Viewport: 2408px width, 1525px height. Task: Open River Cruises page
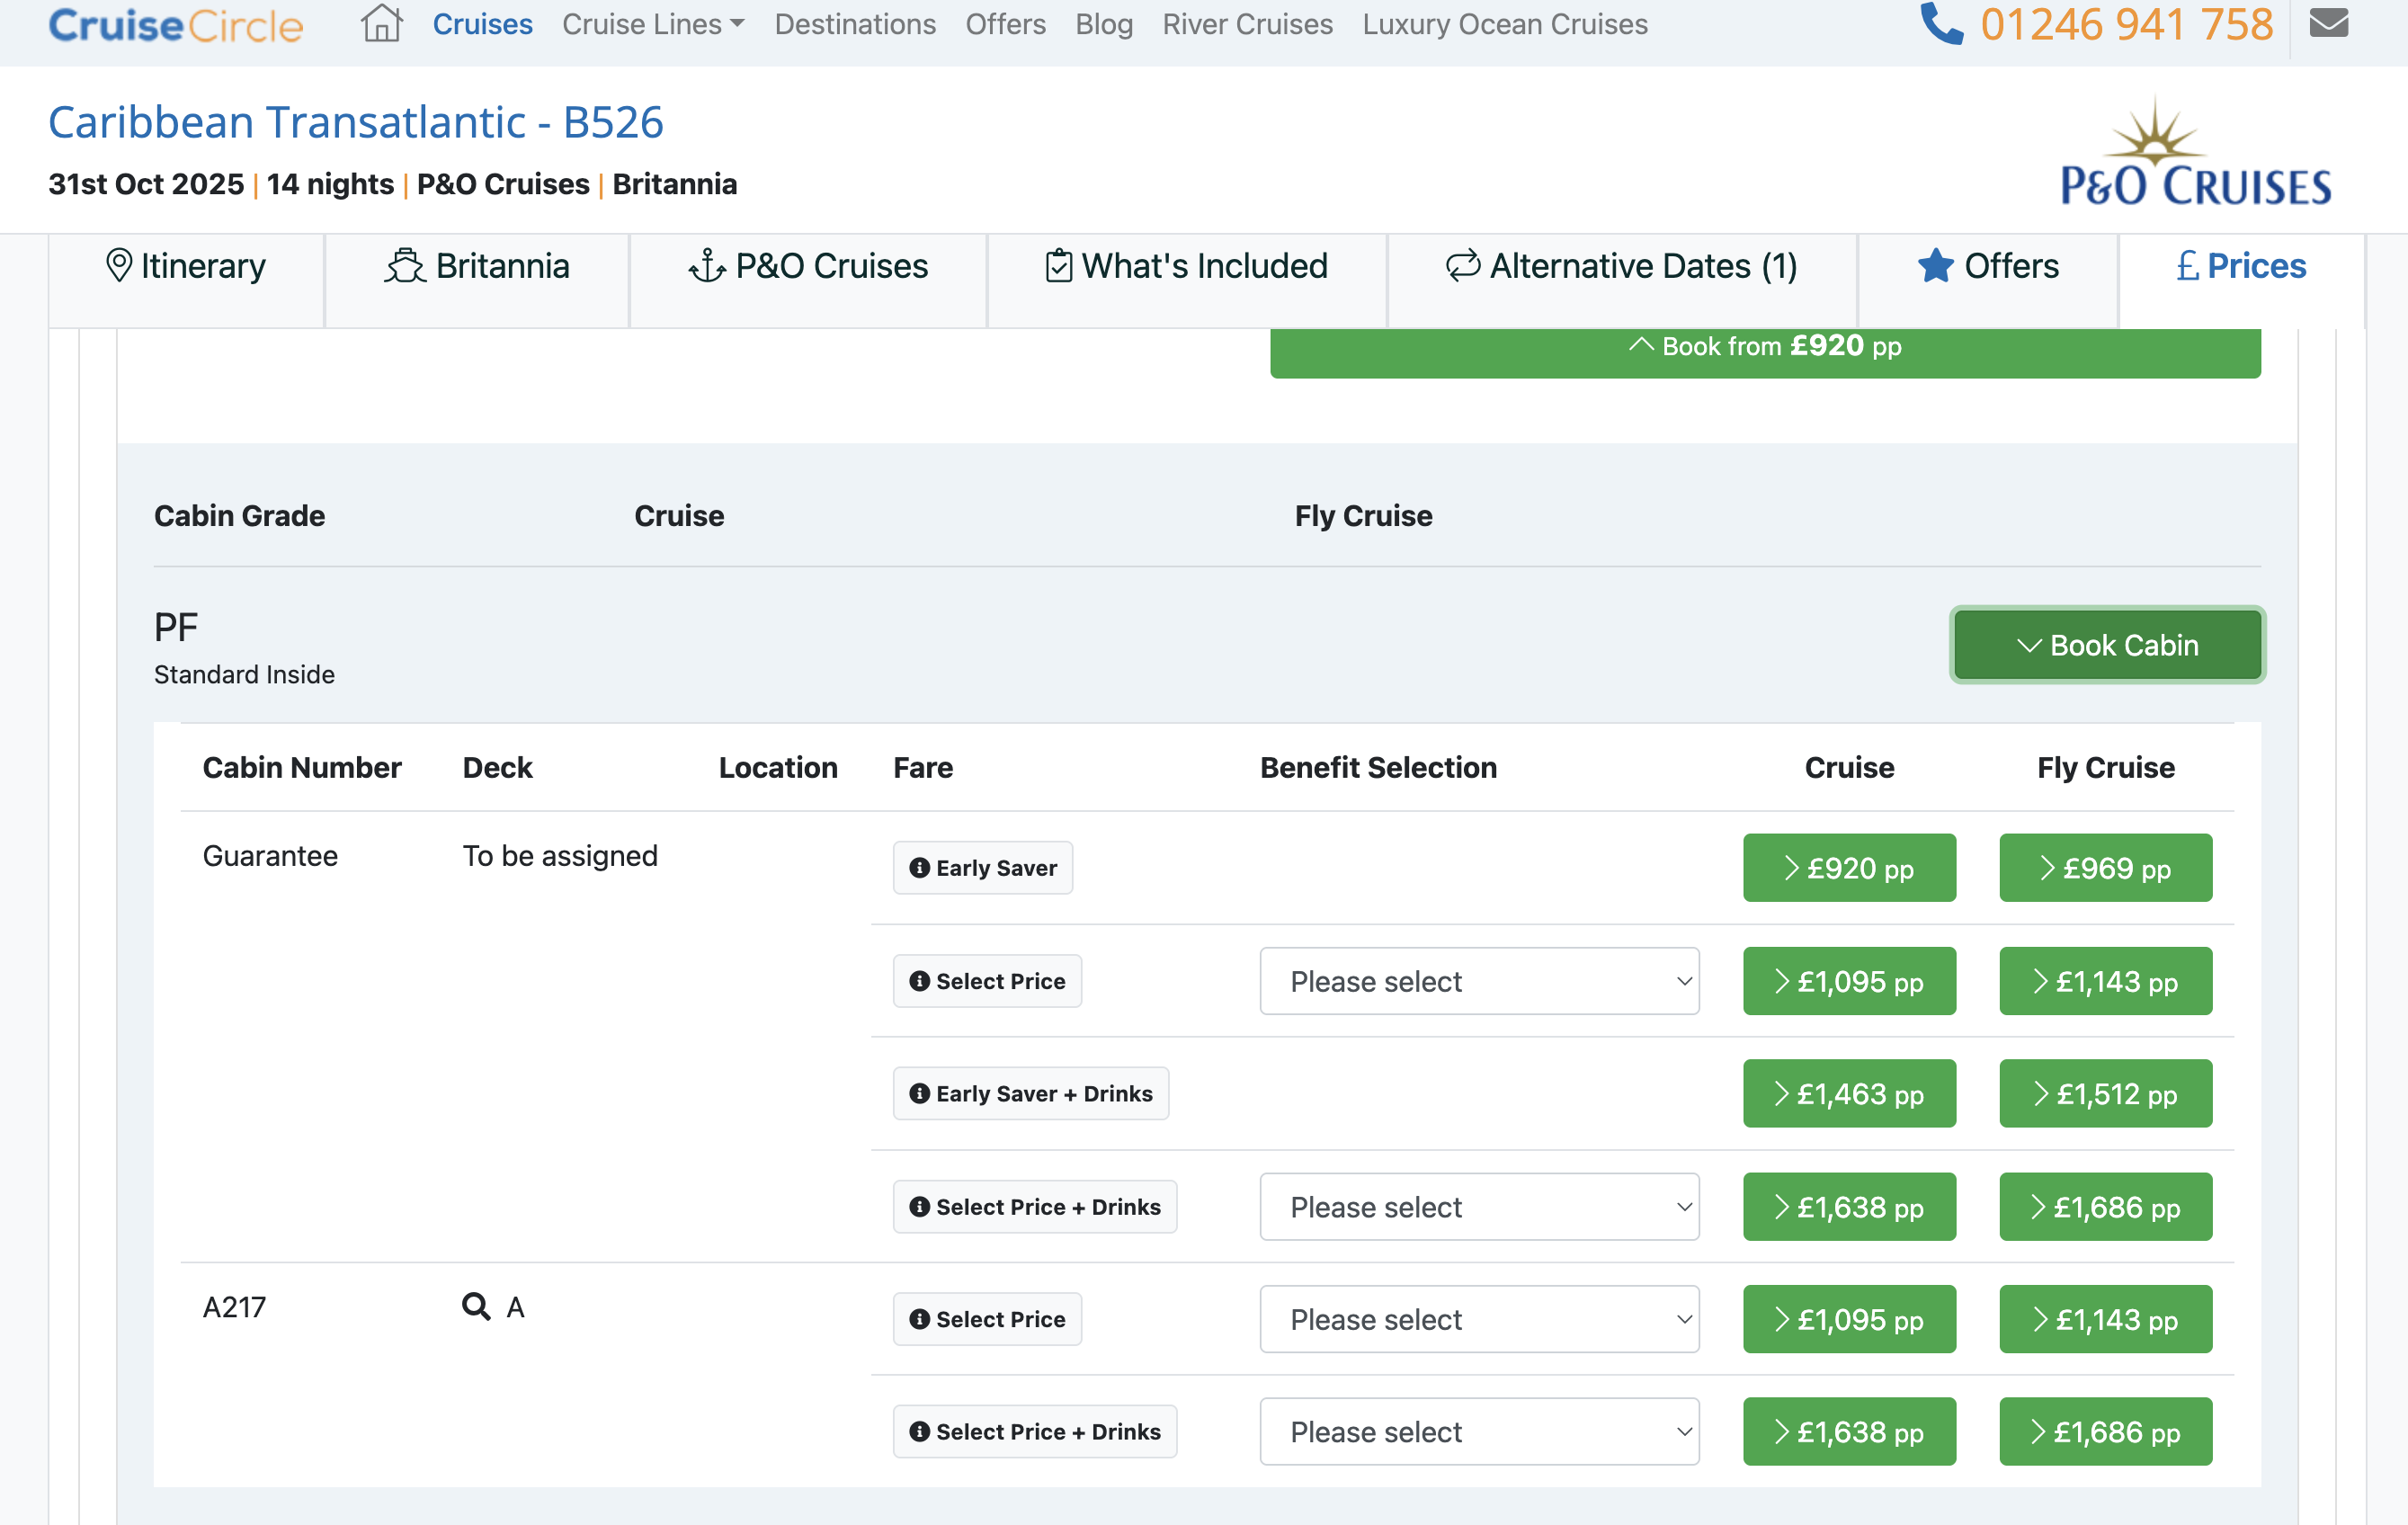point(1247,23)
